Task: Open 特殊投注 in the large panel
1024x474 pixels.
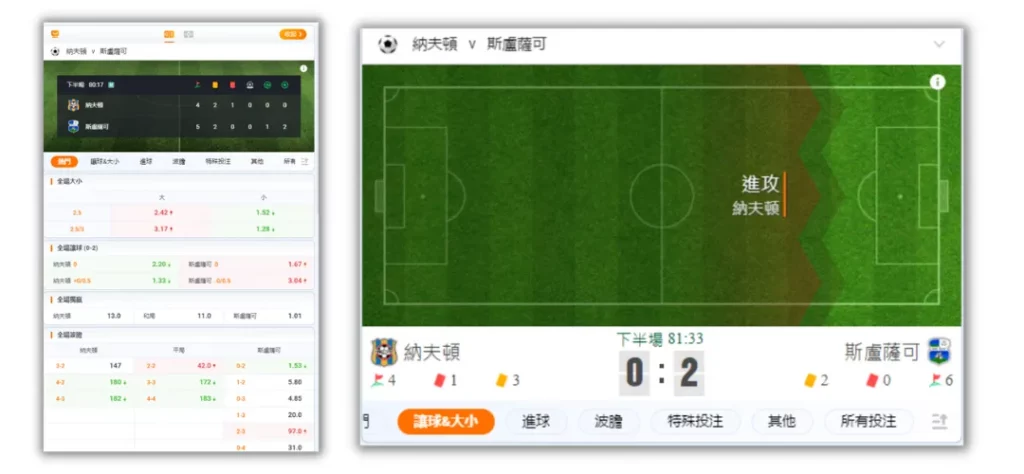Action: [x=695, y=422]
